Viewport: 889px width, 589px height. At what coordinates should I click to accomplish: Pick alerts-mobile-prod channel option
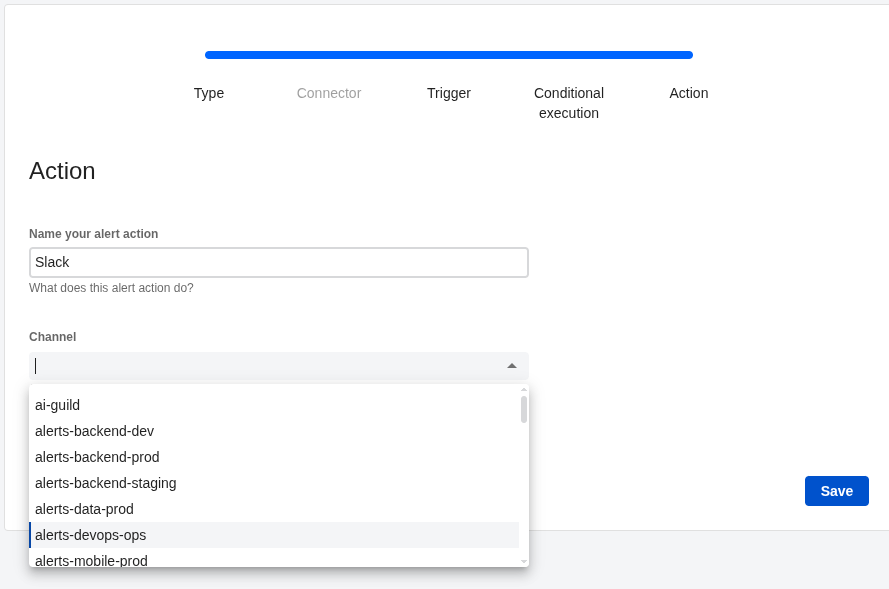click(x=91, y=560)
